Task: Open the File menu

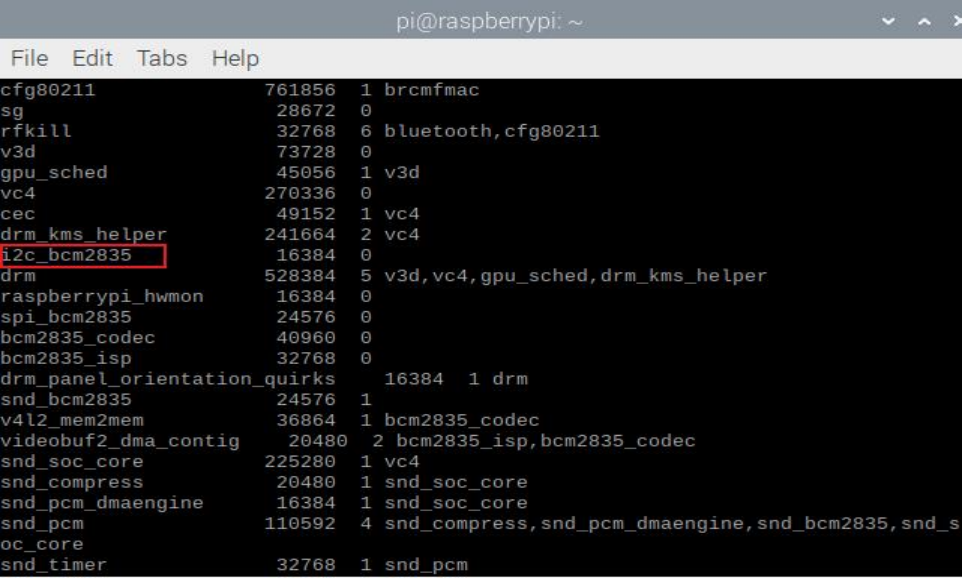Action: point(29,58)
